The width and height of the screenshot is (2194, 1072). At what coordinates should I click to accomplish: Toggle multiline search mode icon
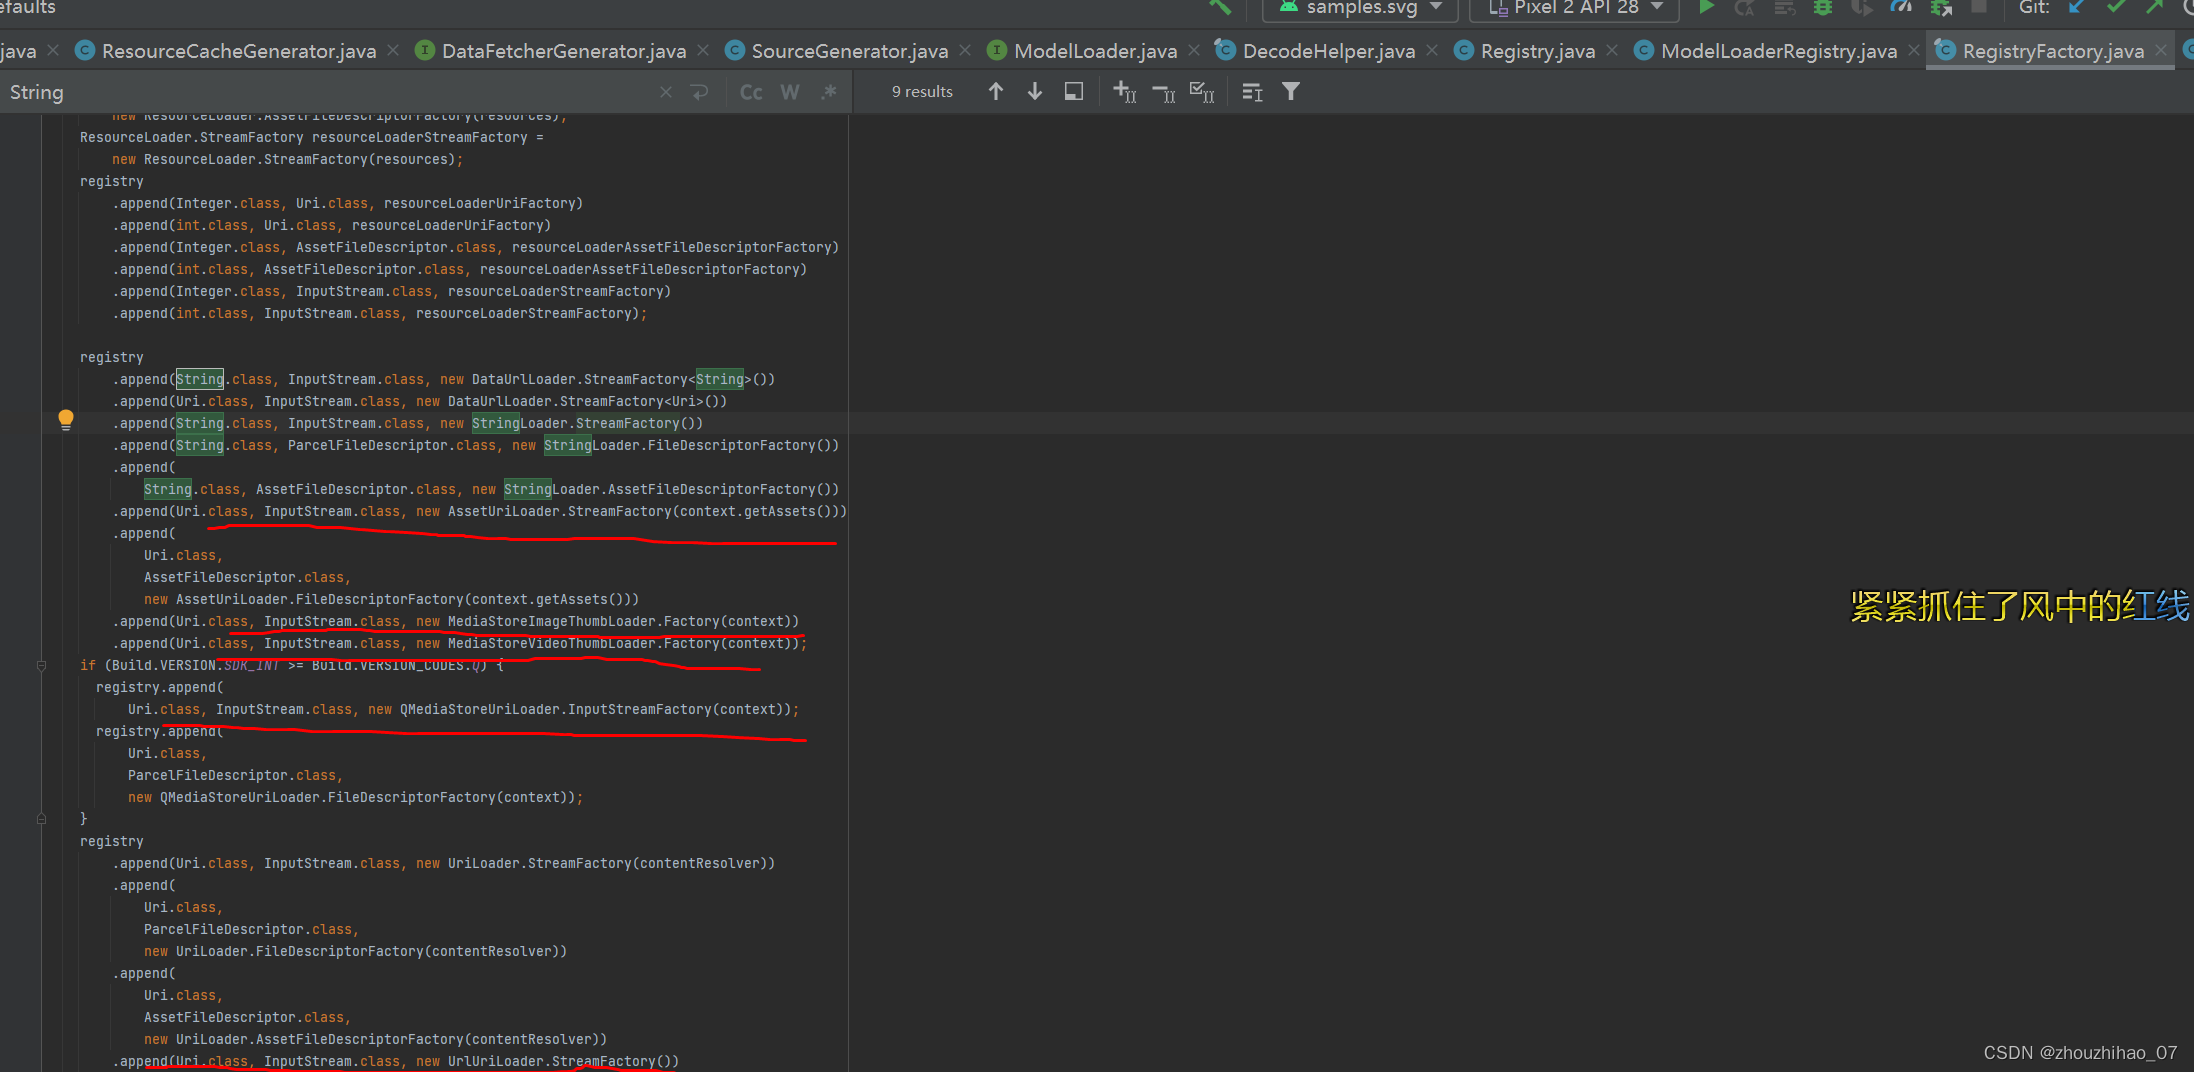point(1252,92)
